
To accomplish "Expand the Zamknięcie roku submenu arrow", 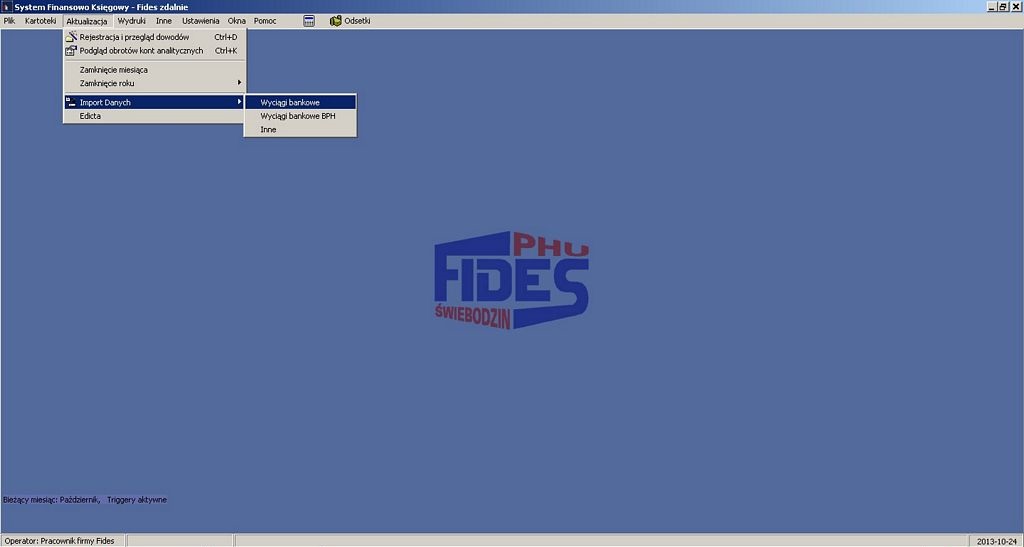I will 240,83.
